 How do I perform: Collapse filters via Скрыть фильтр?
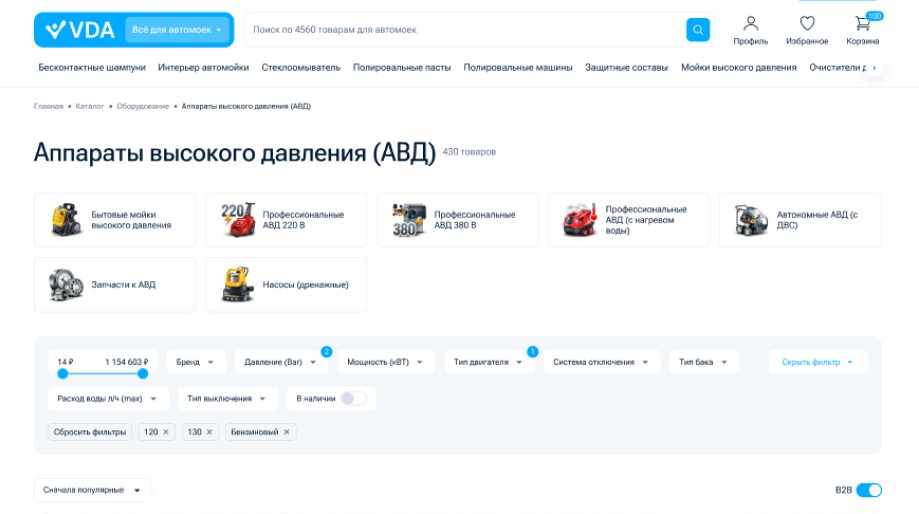[x=818, y=362]
